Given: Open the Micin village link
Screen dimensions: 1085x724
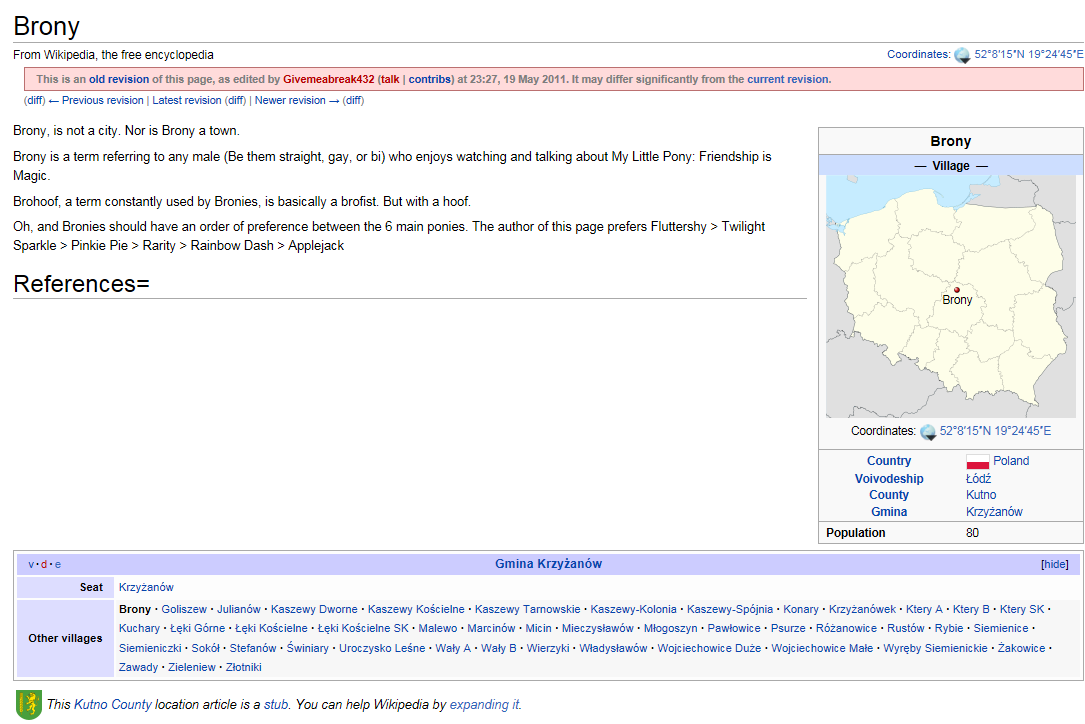Looking at the screenshot, I should click(538, 628).
